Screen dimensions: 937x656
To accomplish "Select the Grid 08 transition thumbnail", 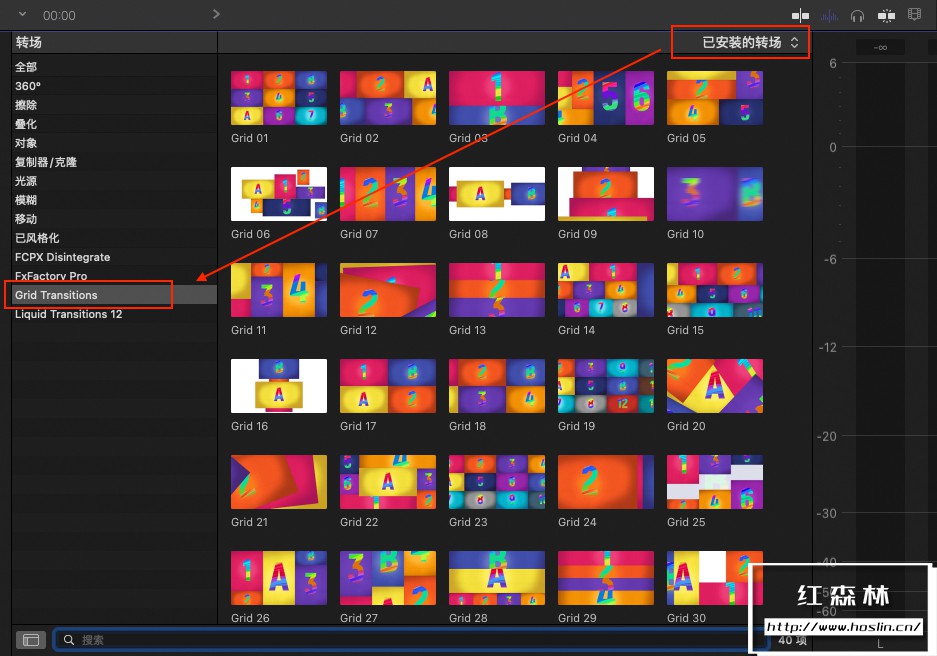I will pos(497,194).
